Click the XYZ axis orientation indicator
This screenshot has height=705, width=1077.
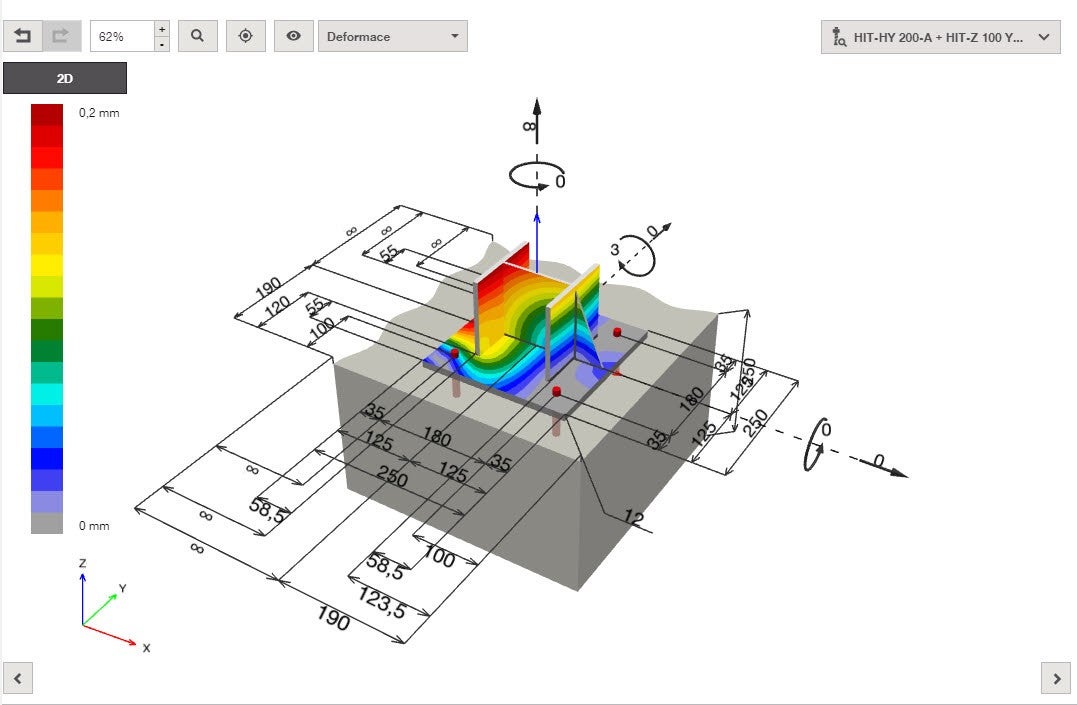pyautogui.click(x=110, y=605)
